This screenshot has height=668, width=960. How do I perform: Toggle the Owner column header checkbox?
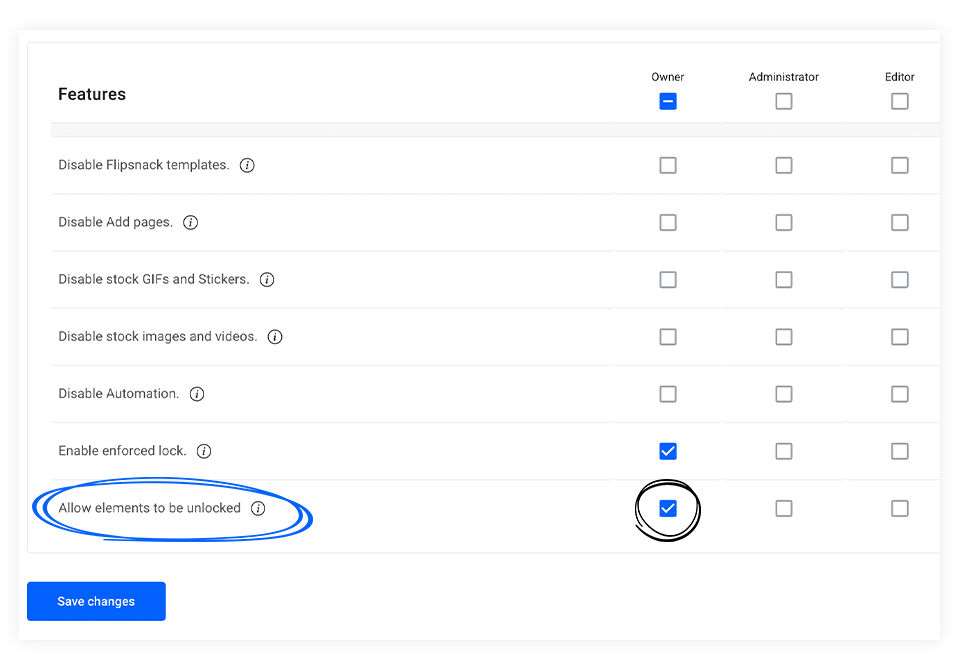pos(668,101)
